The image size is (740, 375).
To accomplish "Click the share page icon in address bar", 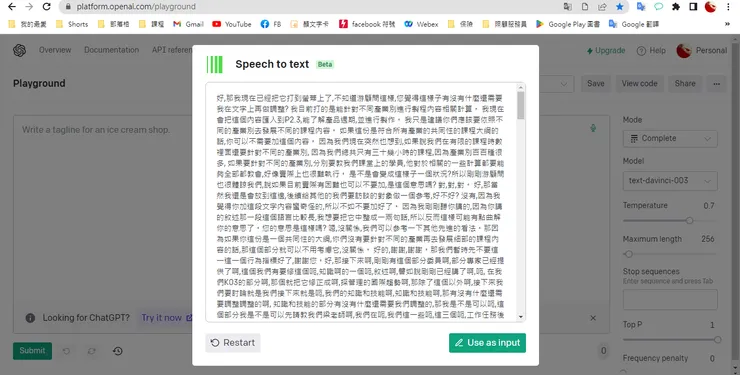I will (x=602, y=7).
